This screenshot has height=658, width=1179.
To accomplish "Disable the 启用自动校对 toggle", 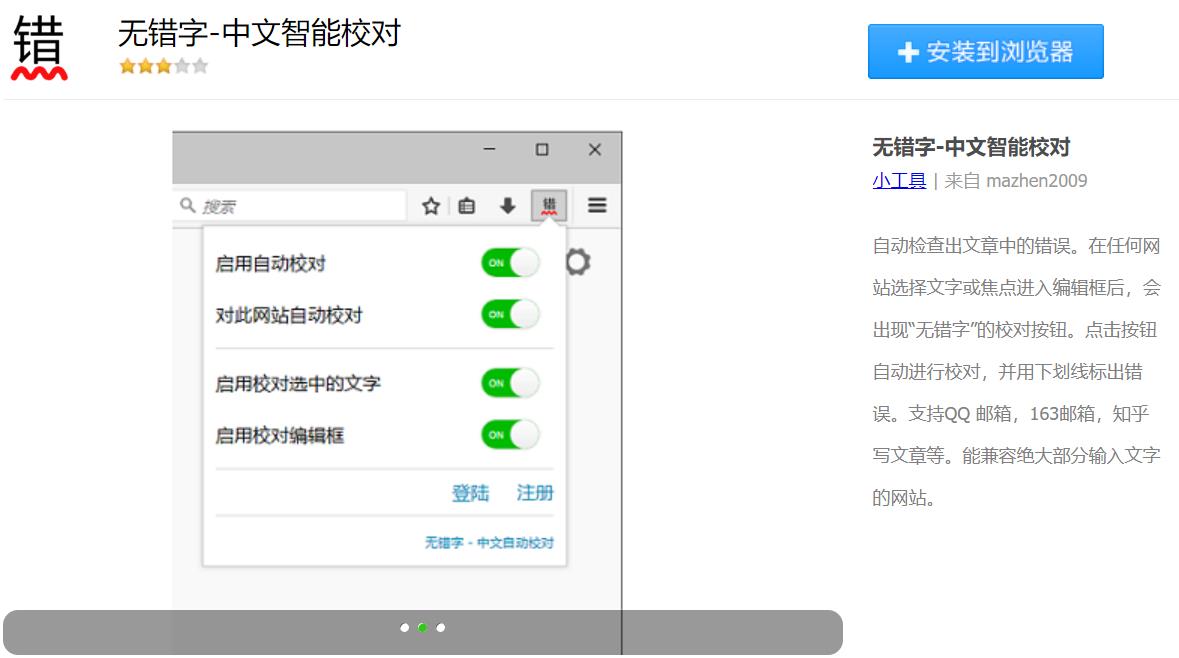I will tap(510, 261).
